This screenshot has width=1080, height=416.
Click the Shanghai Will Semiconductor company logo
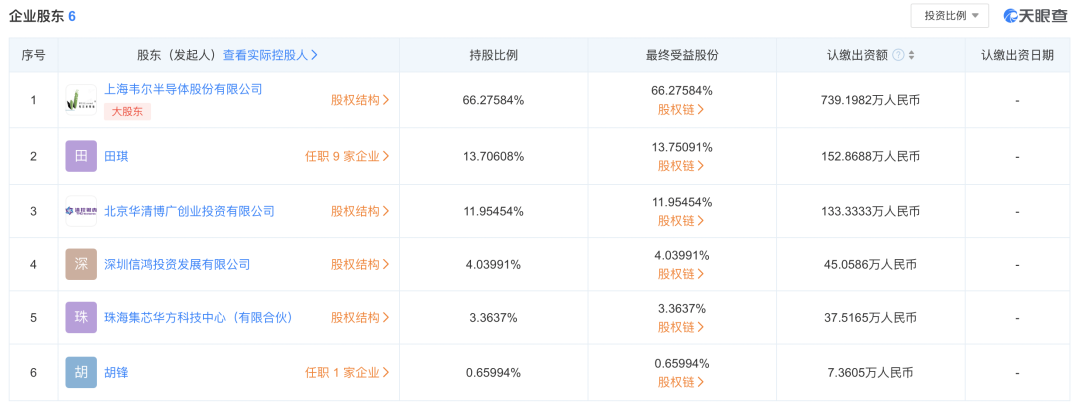point(81,100)
